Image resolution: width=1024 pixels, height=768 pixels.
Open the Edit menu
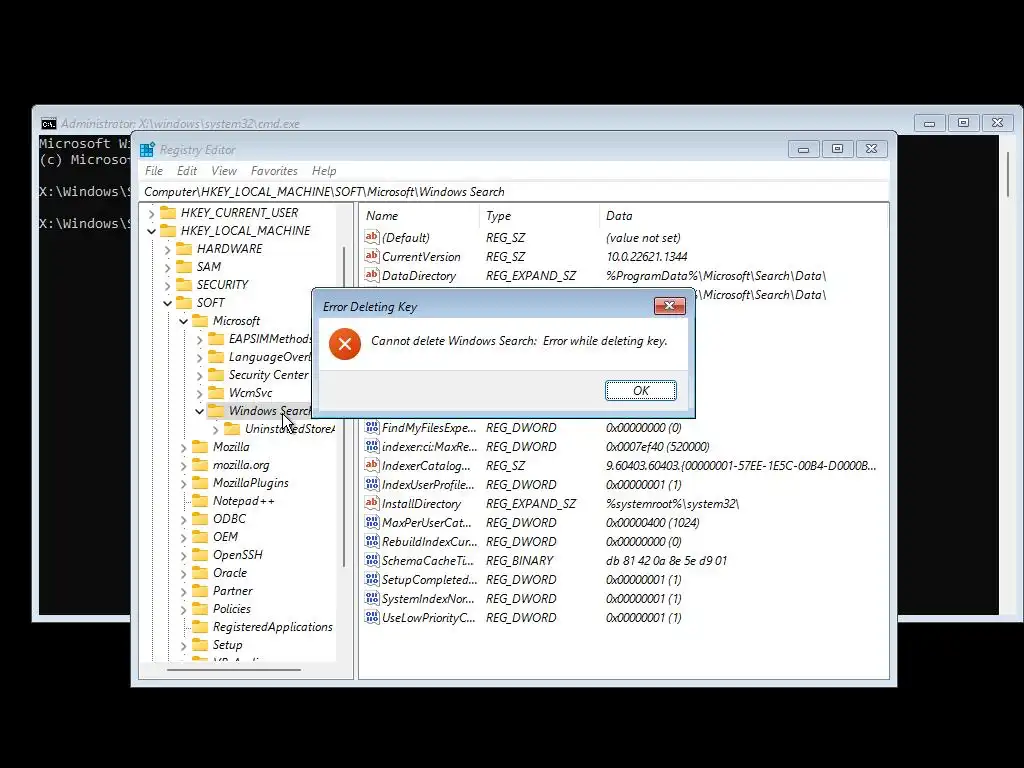click(187, 170)
